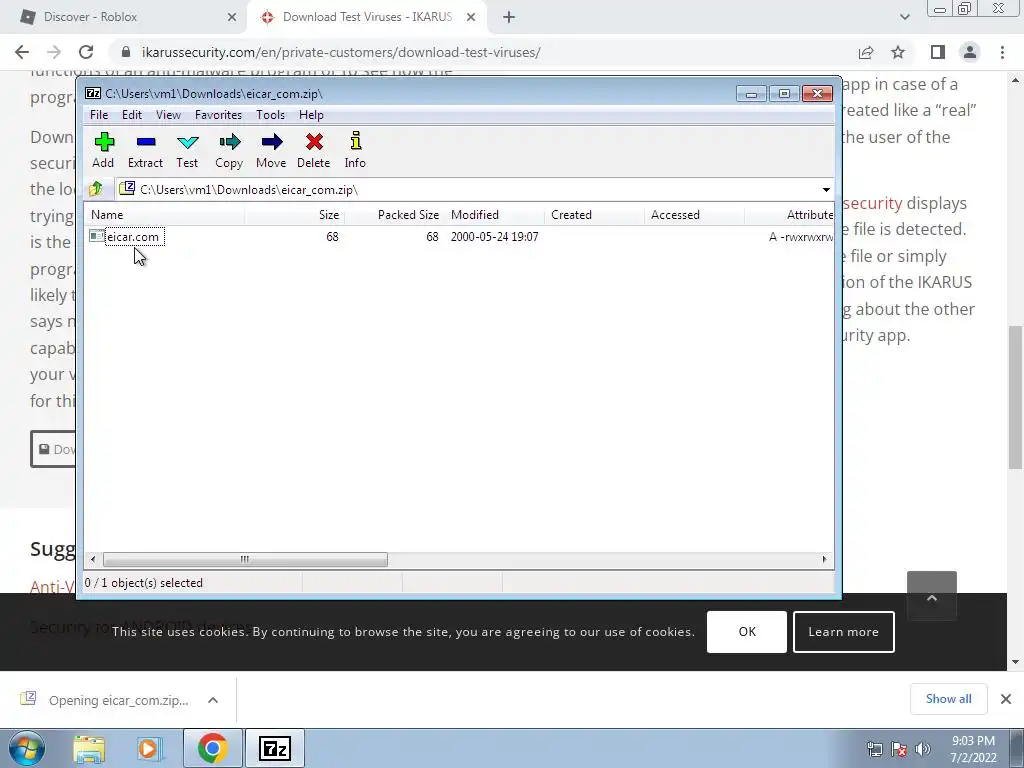The height and width of the screenshot is (768, 1024).
Task: Click the network tray icon
Action: tap(874, 749)
